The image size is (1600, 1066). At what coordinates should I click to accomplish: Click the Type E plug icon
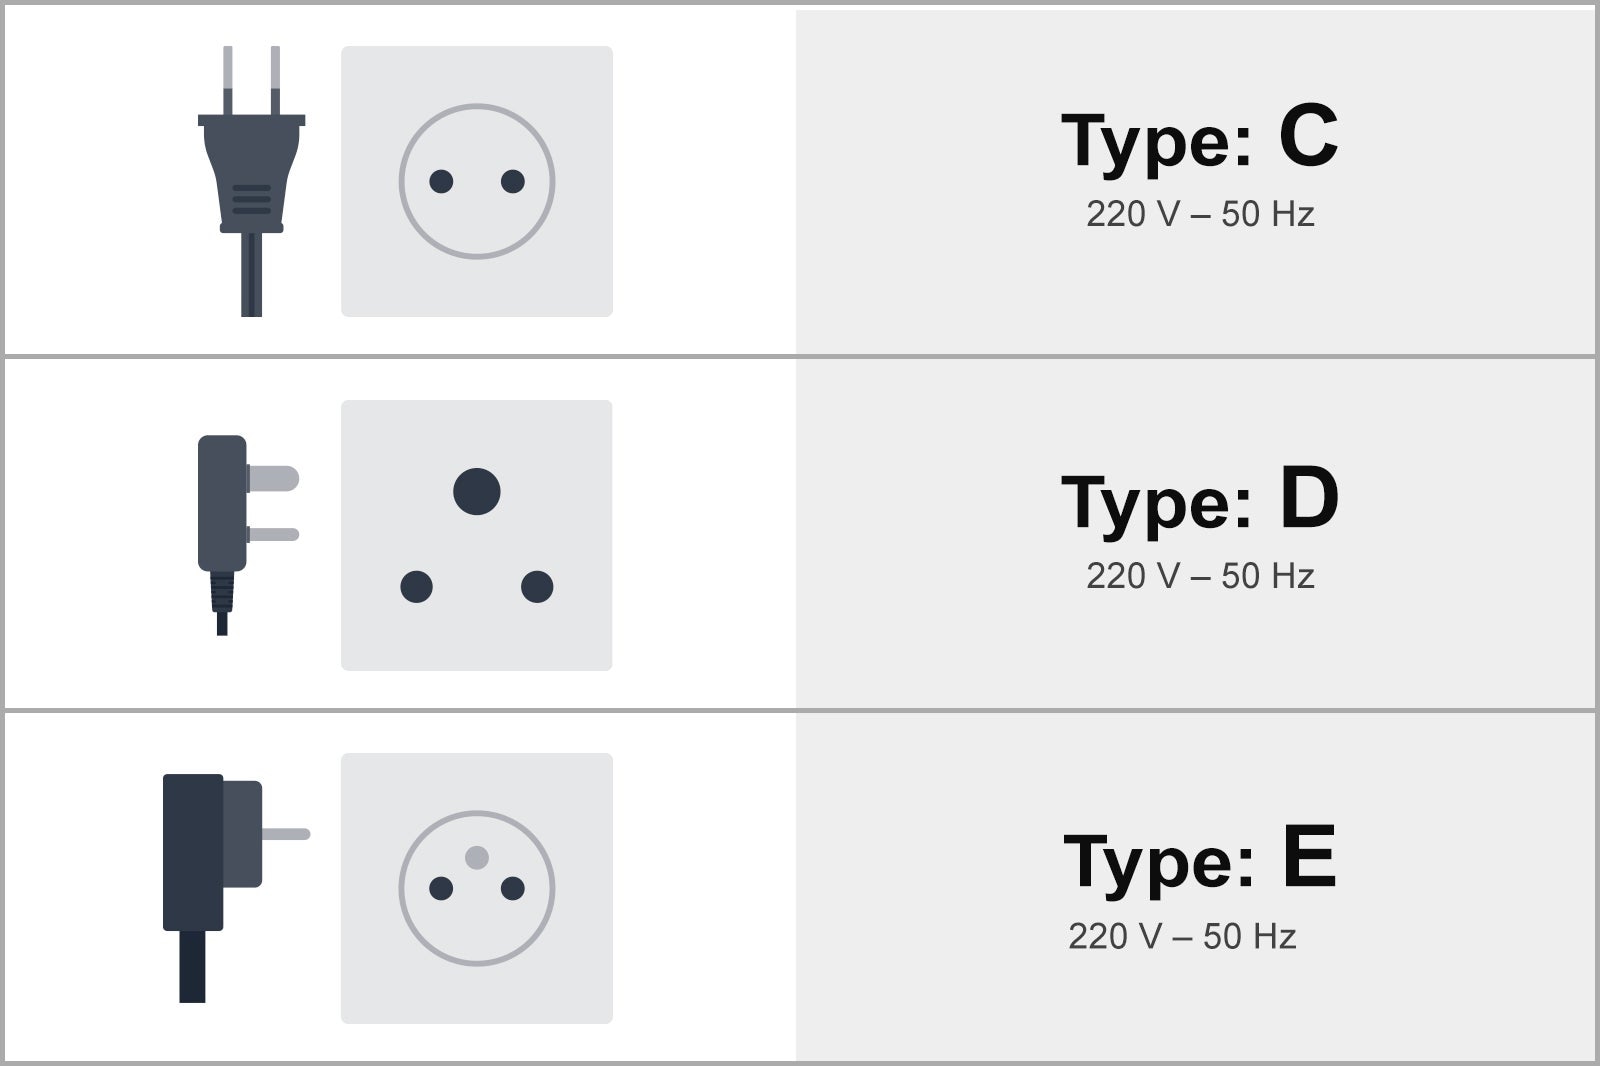(236, 888)
